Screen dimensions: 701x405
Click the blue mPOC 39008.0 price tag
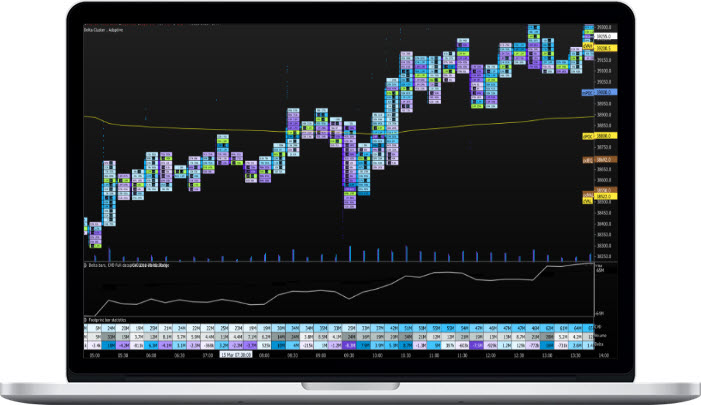pos(598,91)
